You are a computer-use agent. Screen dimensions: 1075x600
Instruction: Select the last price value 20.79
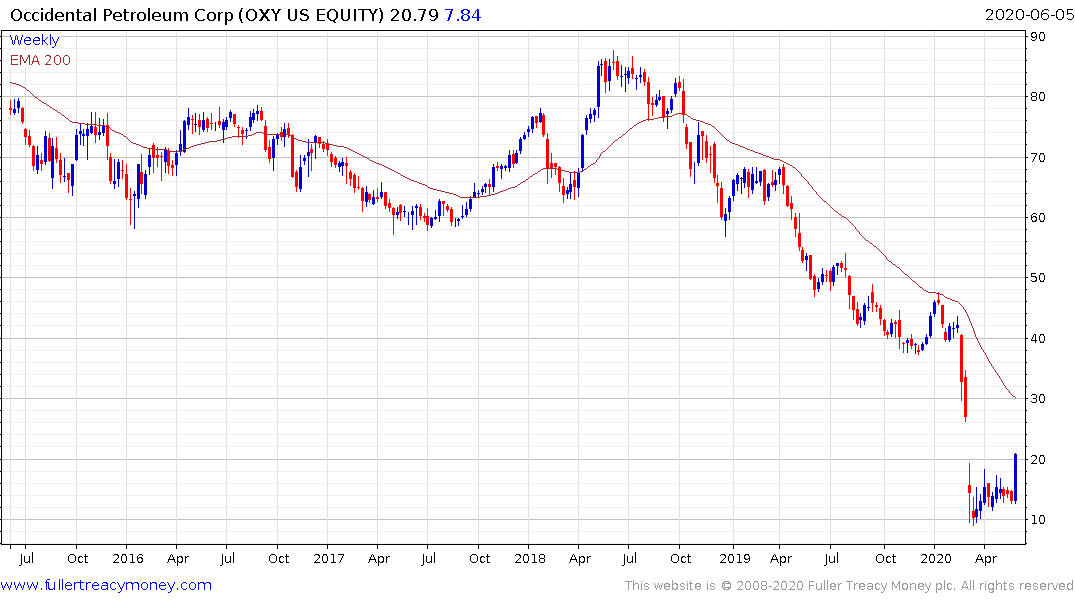pyautogui.click(x=414, y=15)
